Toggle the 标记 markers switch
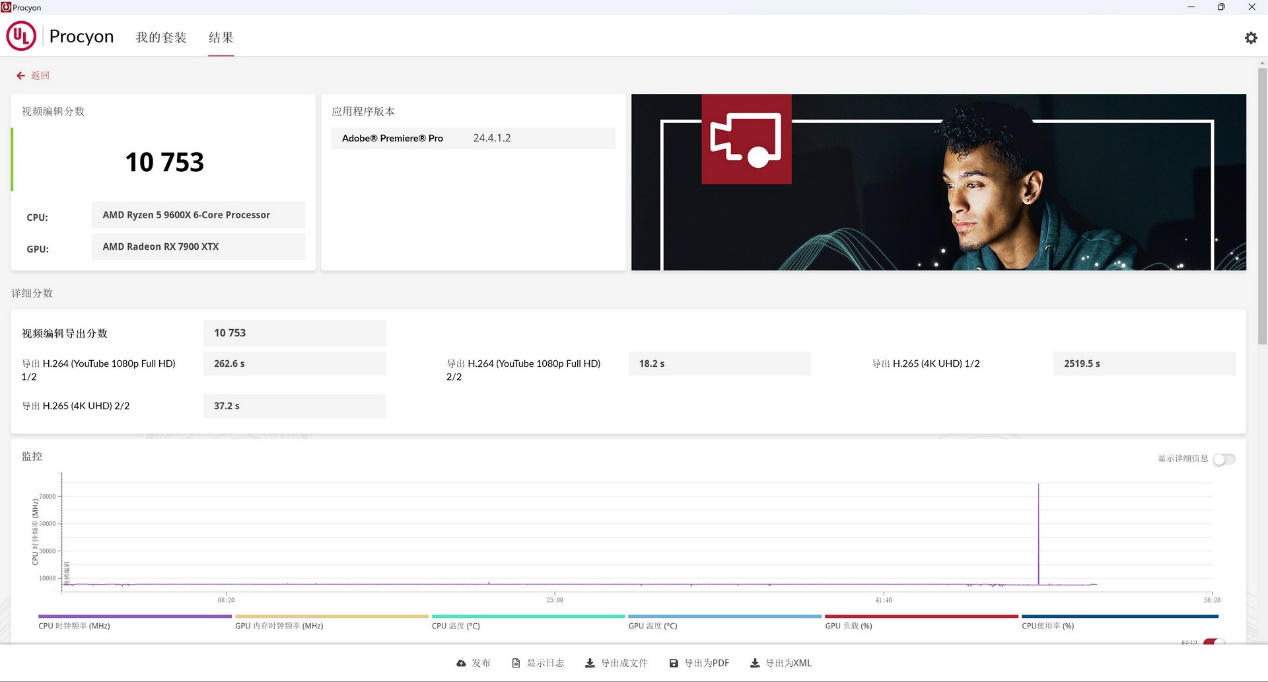 pyautogui.click(x=1213, y=643)
